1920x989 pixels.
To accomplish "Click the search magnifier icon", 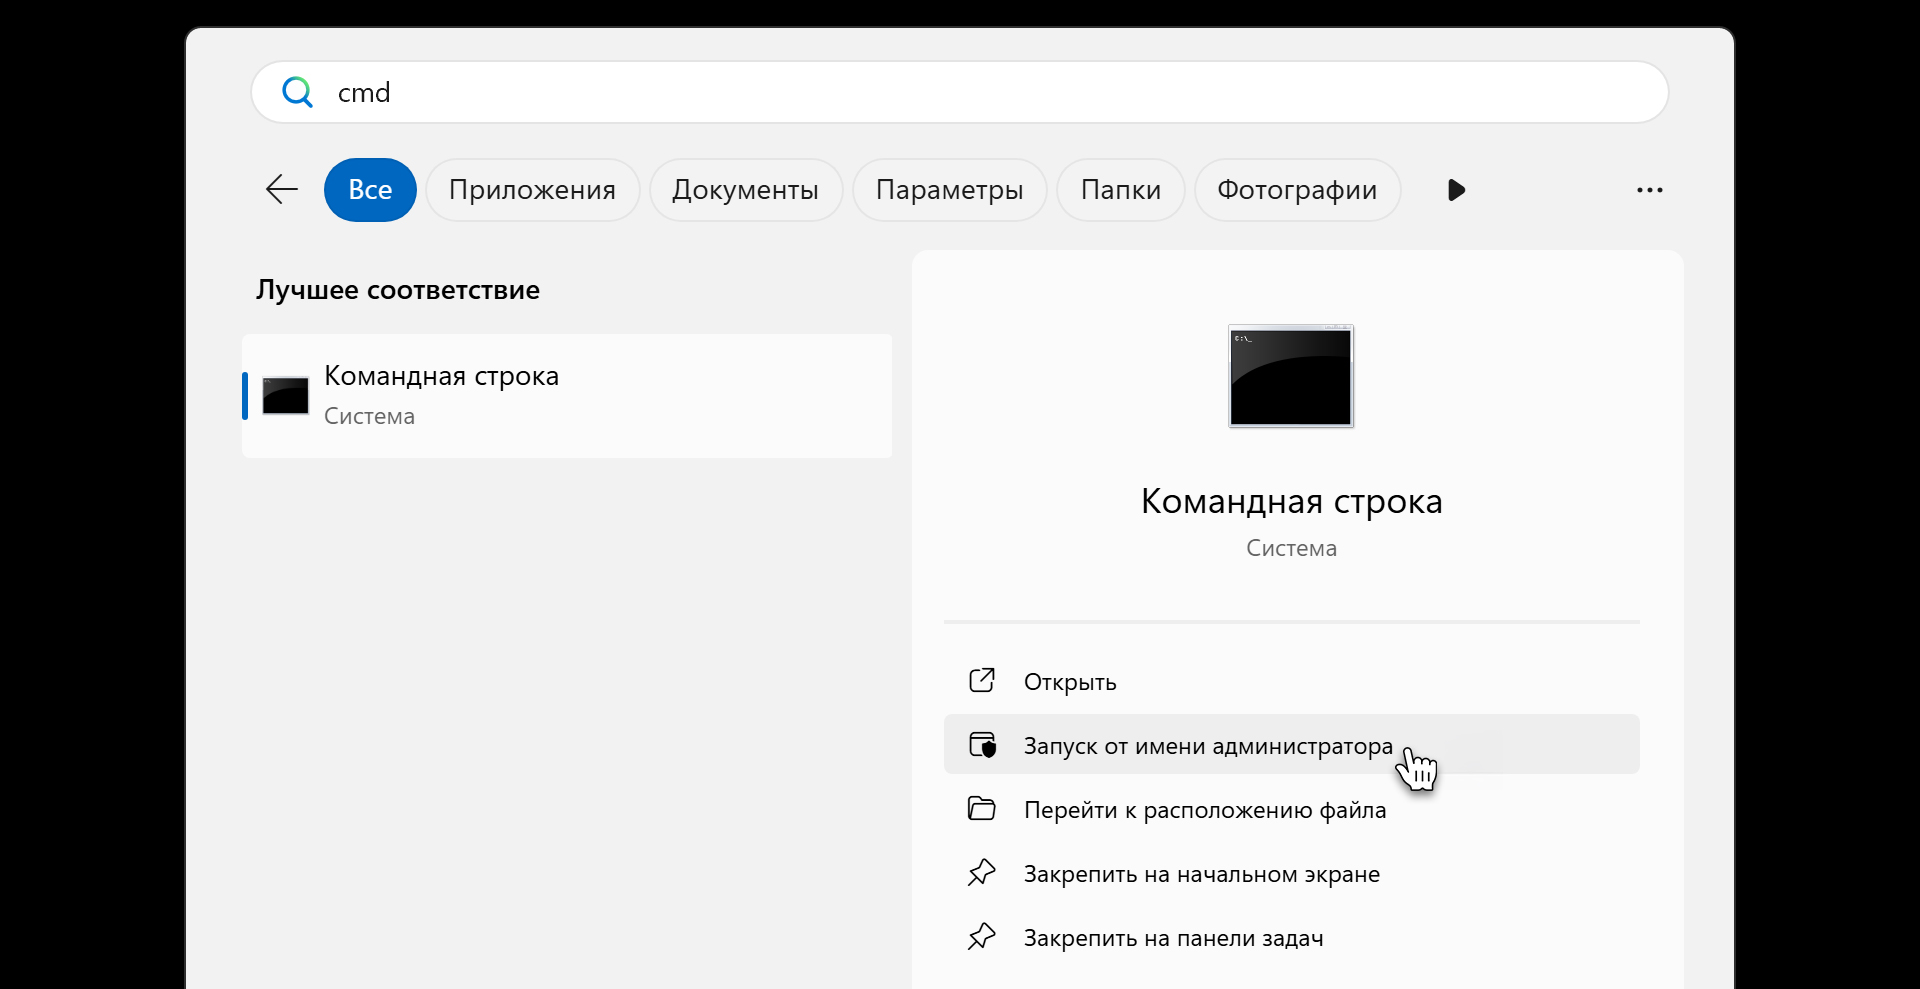I will pyautogui.click(x=297, y=92).
